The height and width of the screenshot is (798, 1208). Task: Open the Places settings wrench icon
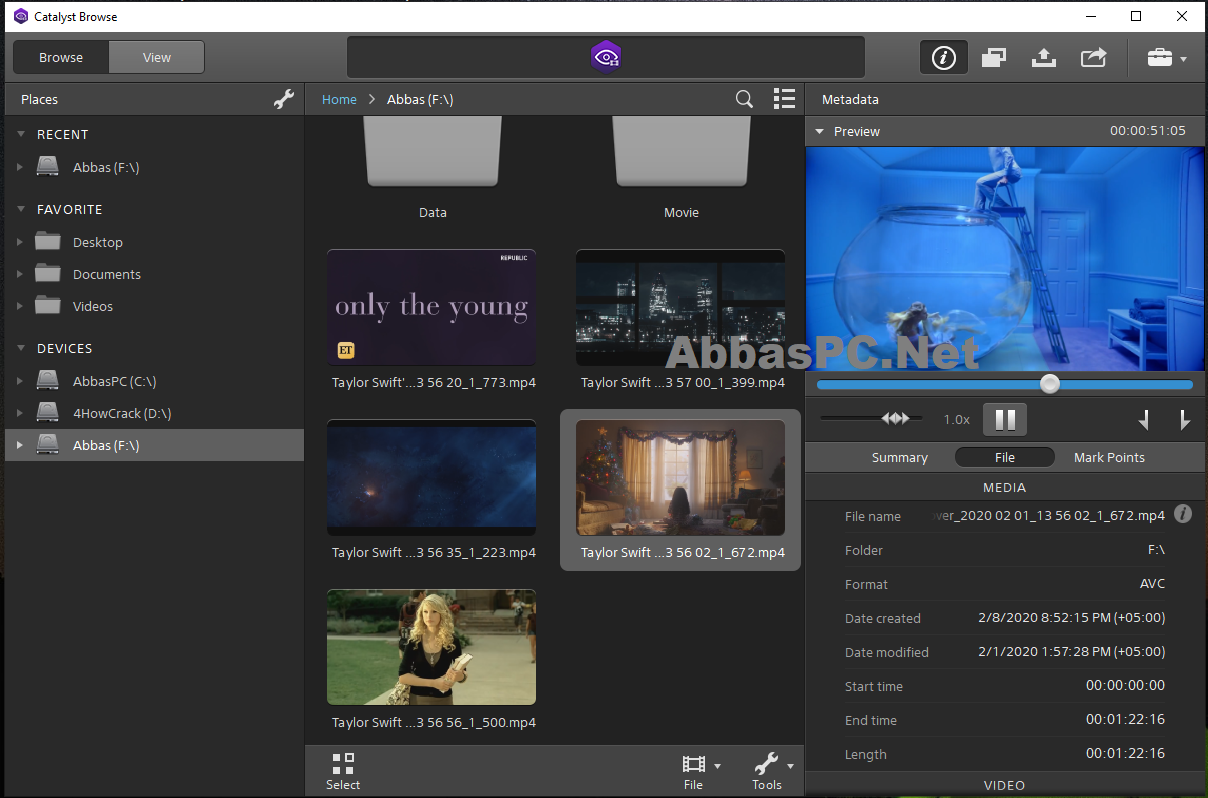pyautogui.click(x=284, y=99)
